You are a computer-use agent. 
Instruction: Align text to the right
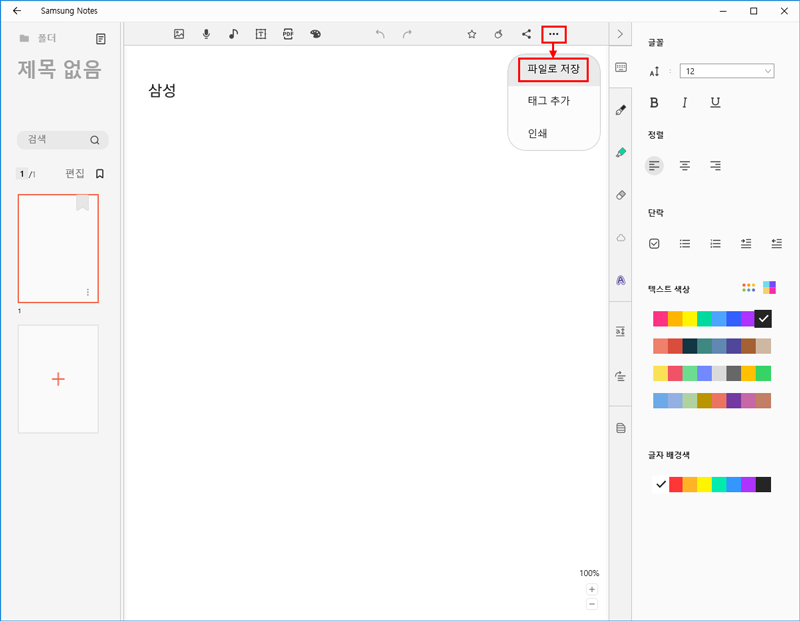point(715,165)
